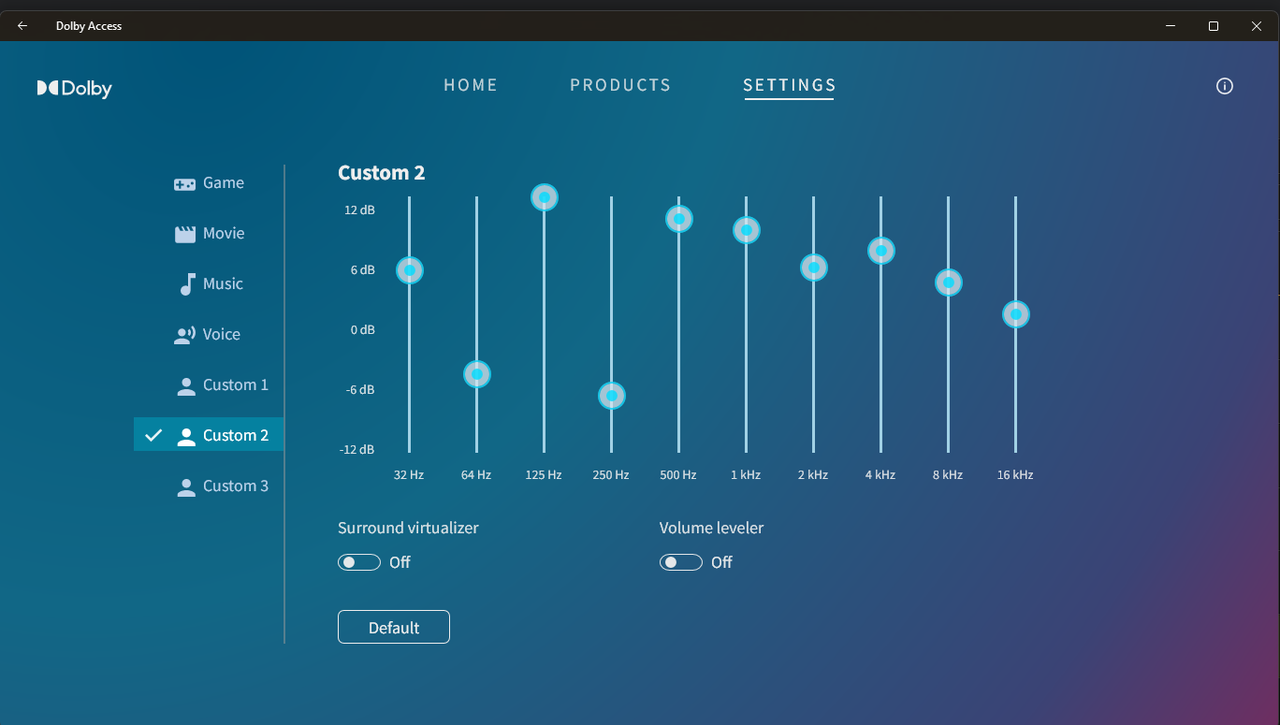Toggle the Surround virtualizer switch
Image resolution: width=1280 pixels, height=725 pixels.
click(x=359, y=562)
